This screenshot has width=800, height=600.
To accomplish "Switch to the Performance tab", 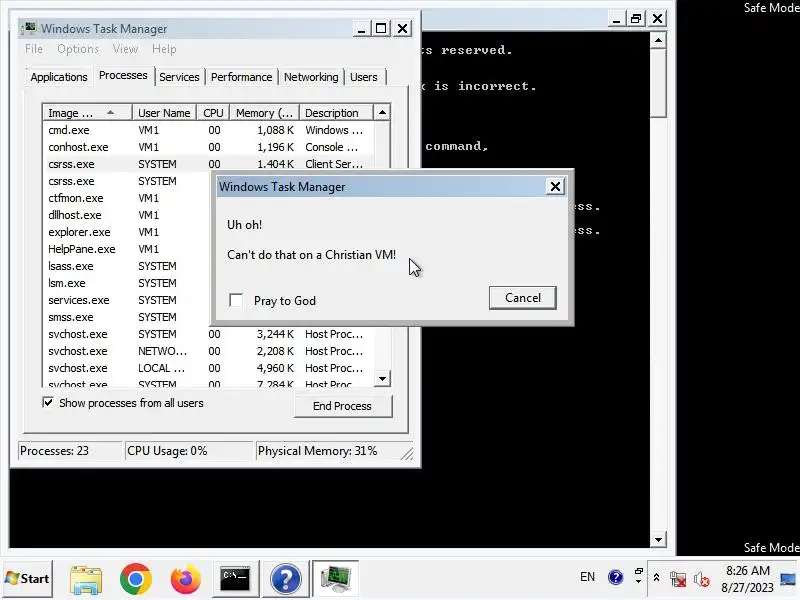I will coord(241,77).
